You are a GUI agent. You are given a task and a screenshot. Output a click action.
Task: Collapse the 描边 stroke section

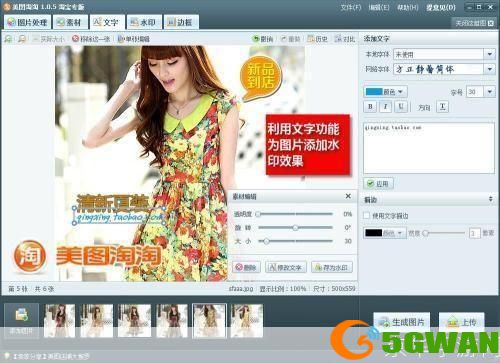click(x=490, y=199)
